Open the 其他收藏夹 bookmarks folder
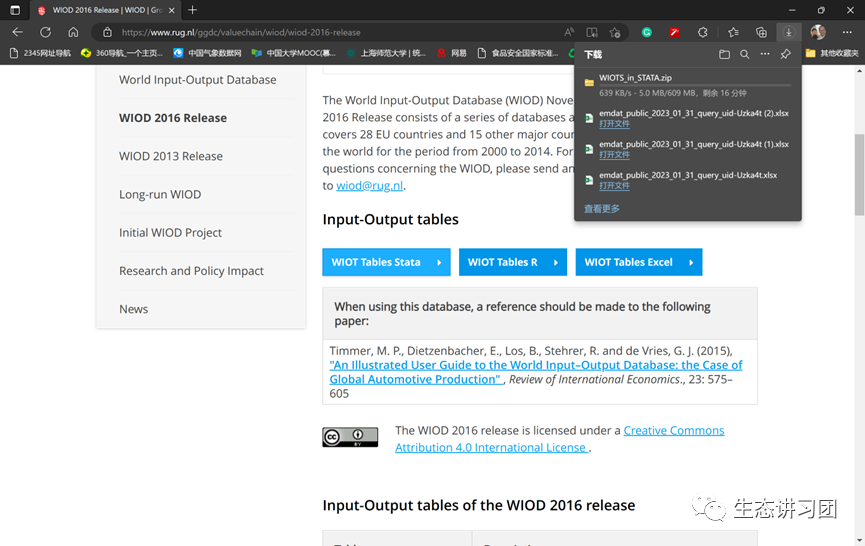 (832, 53)
